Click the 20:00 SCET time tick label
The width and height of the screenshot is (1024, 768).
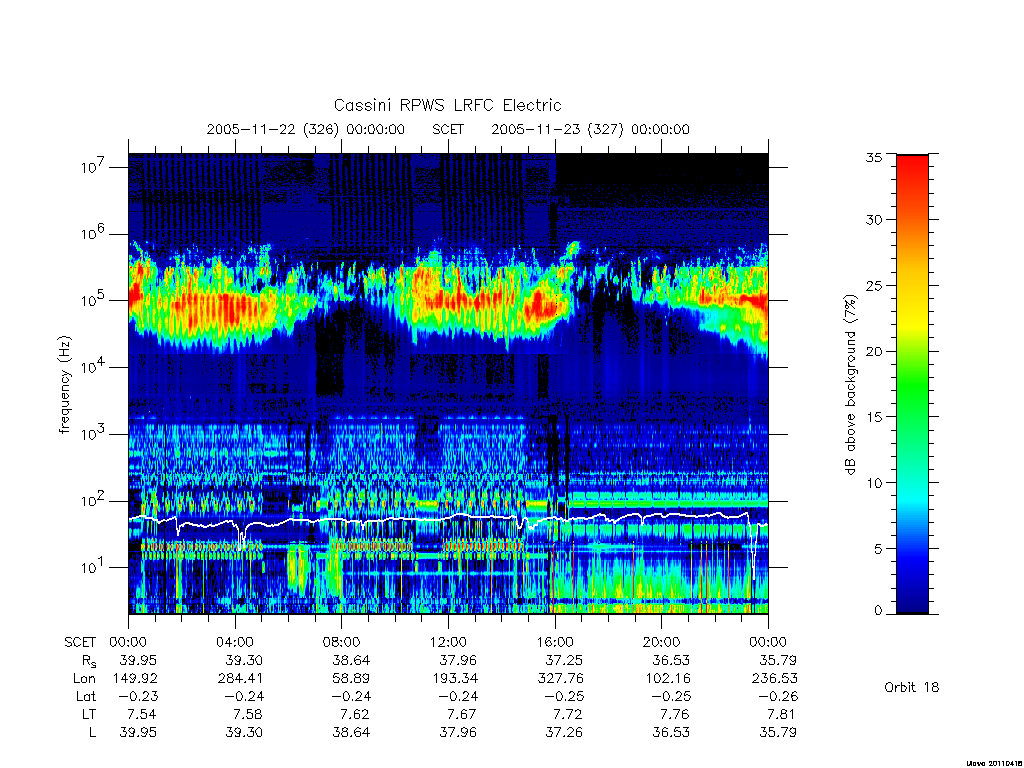662,642
